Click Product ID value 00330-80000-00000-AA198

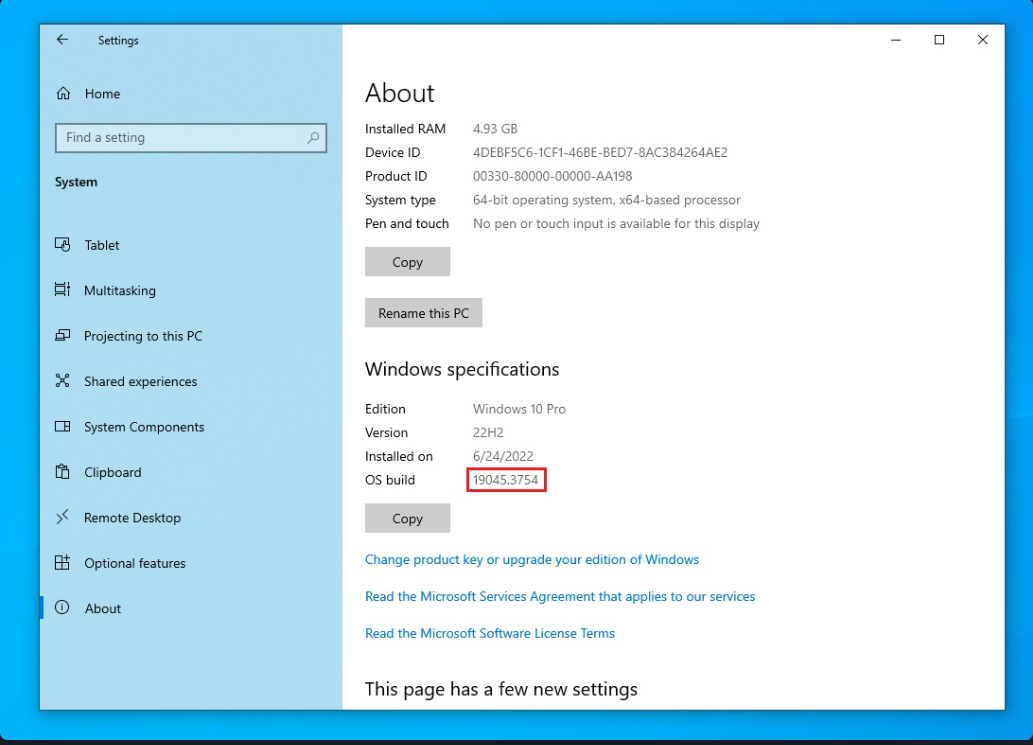(552, 176)
